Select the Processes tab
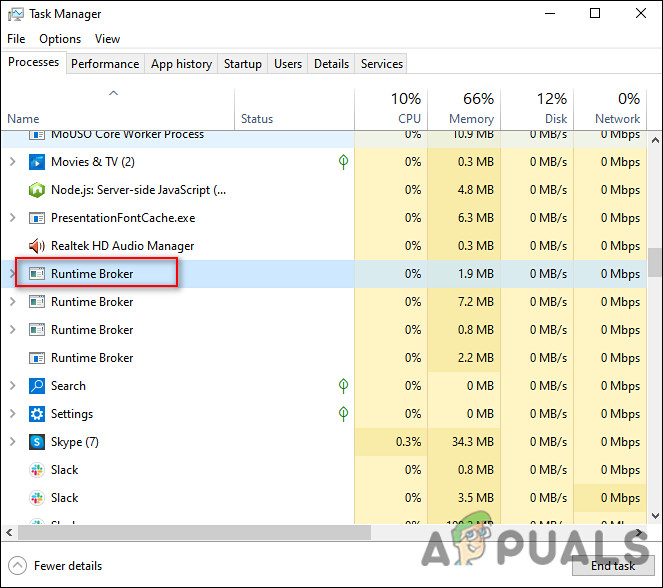Image resolution: width=663 pixels, height=588 pixels. coord(34,62)
